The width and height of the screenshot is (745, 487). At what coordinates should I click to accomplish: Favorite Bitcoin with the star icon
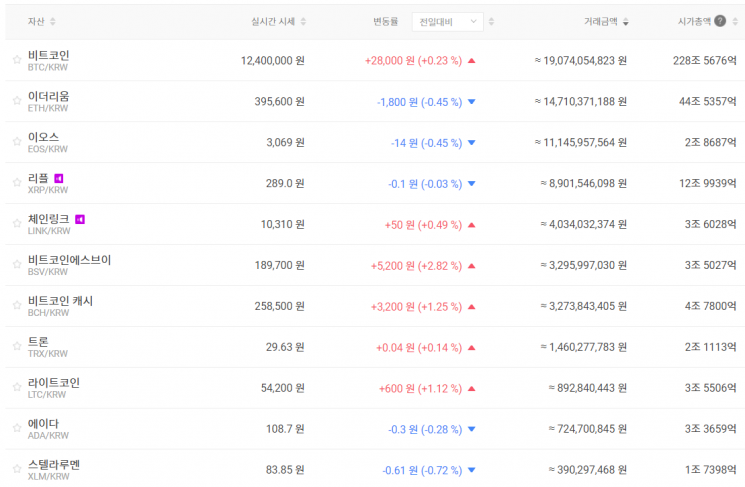17,60
